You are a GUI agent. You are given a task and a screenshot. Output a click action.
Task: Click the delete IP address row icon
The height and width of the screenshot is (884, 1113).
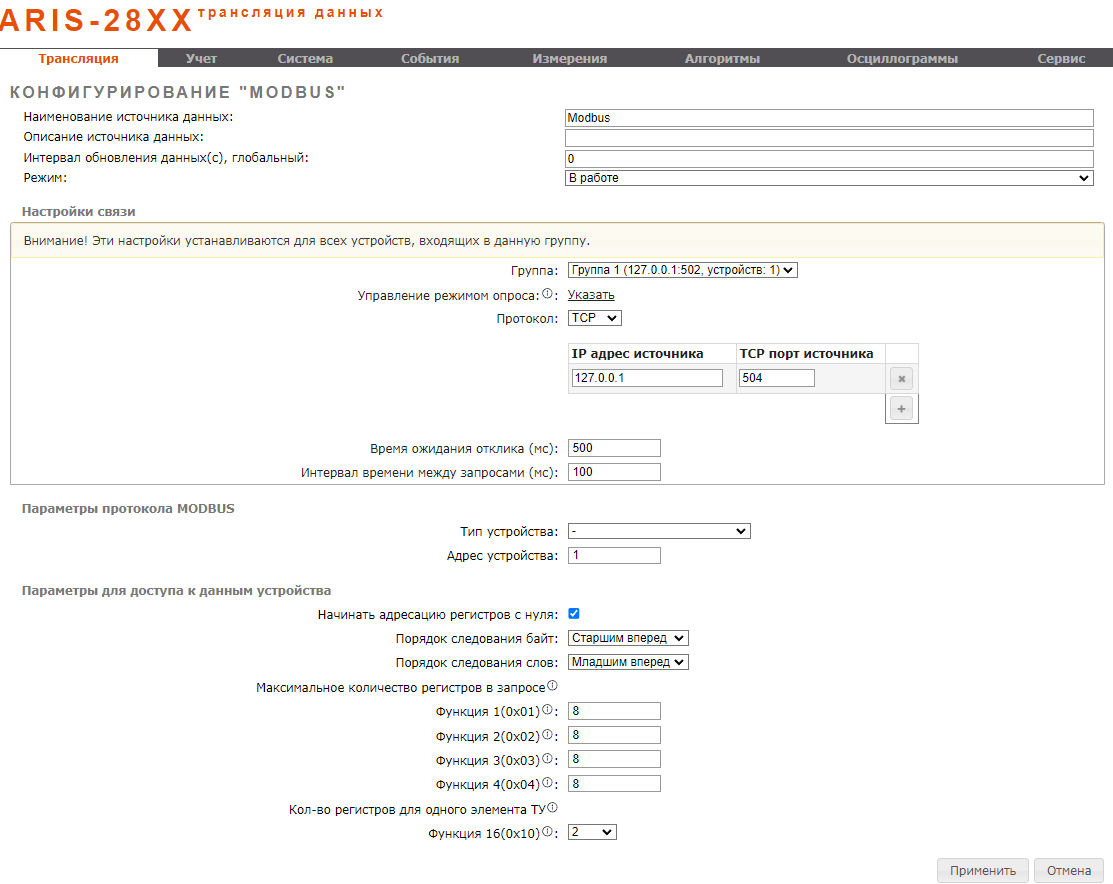point(901,379)
